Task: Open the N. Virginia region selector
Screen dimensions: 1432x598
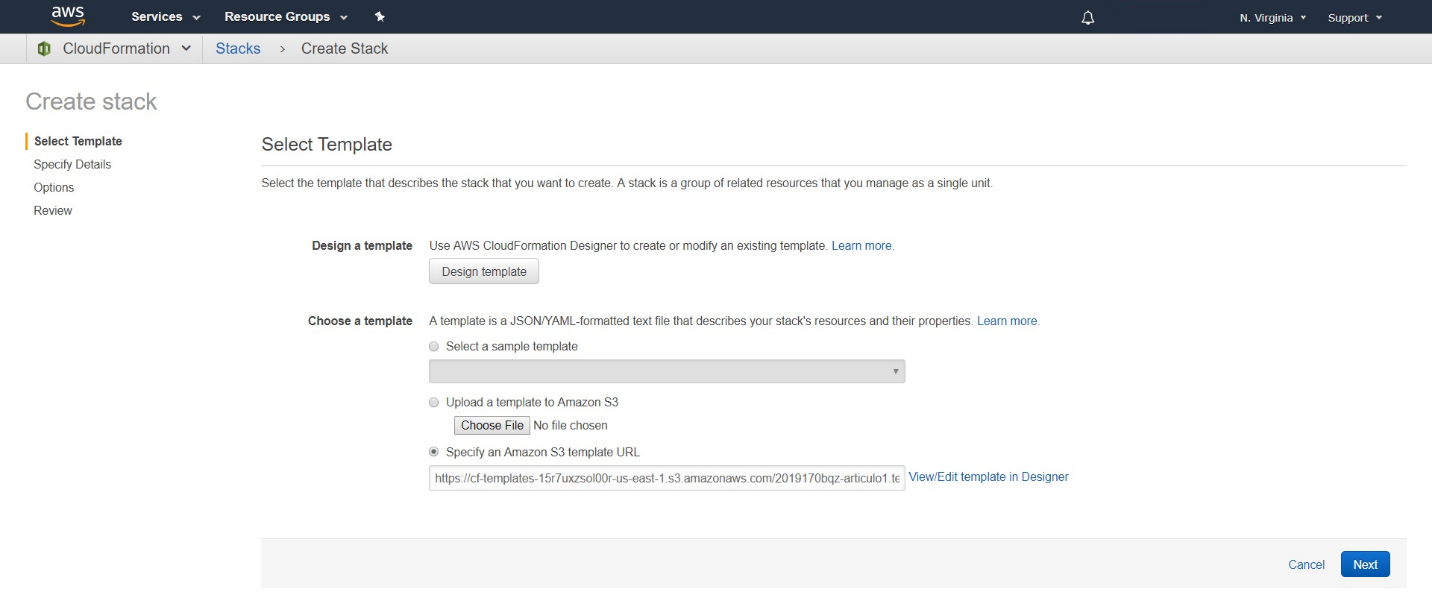Action: pyautogui.click(x=1273, y=18)
